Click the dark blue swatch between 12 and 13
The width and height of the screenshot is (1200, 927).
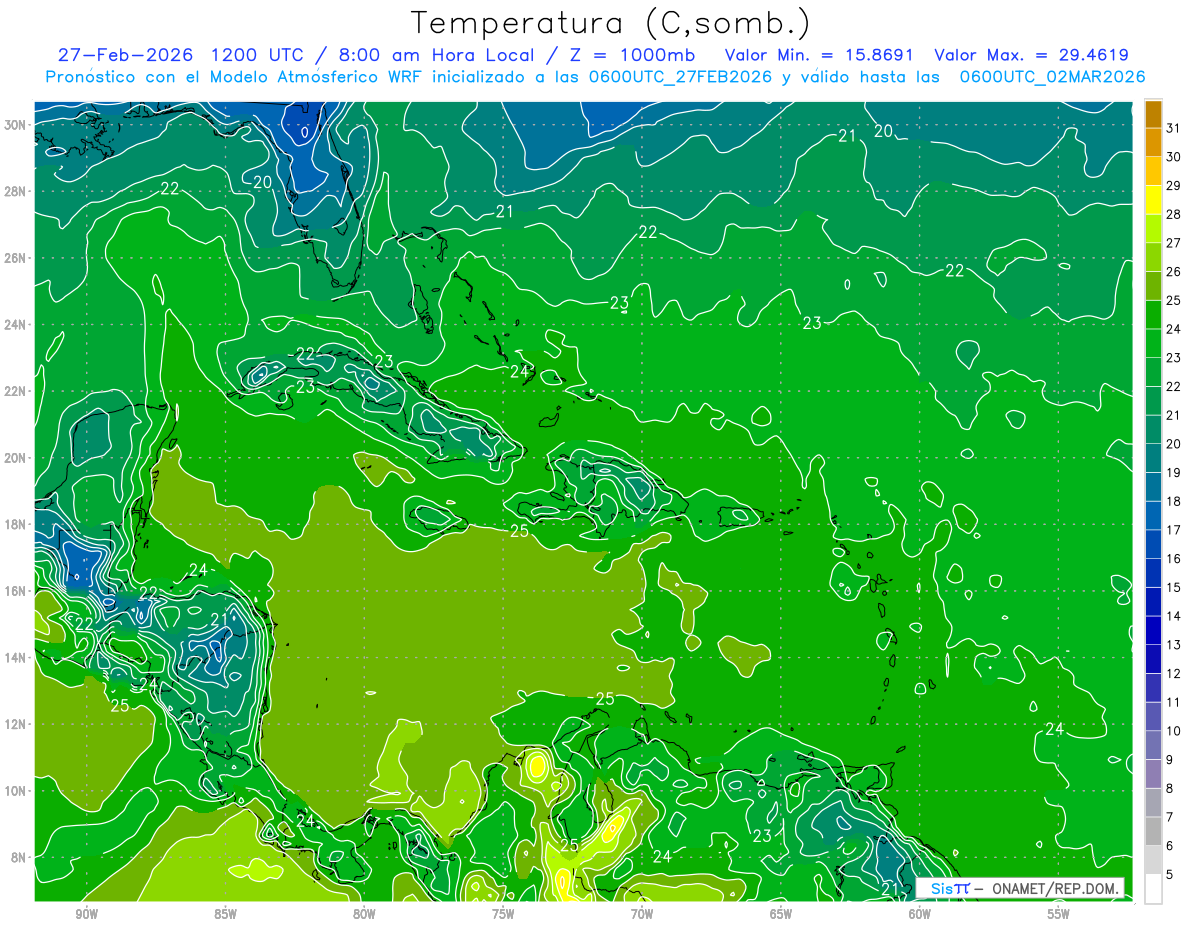pos(1153,660)
